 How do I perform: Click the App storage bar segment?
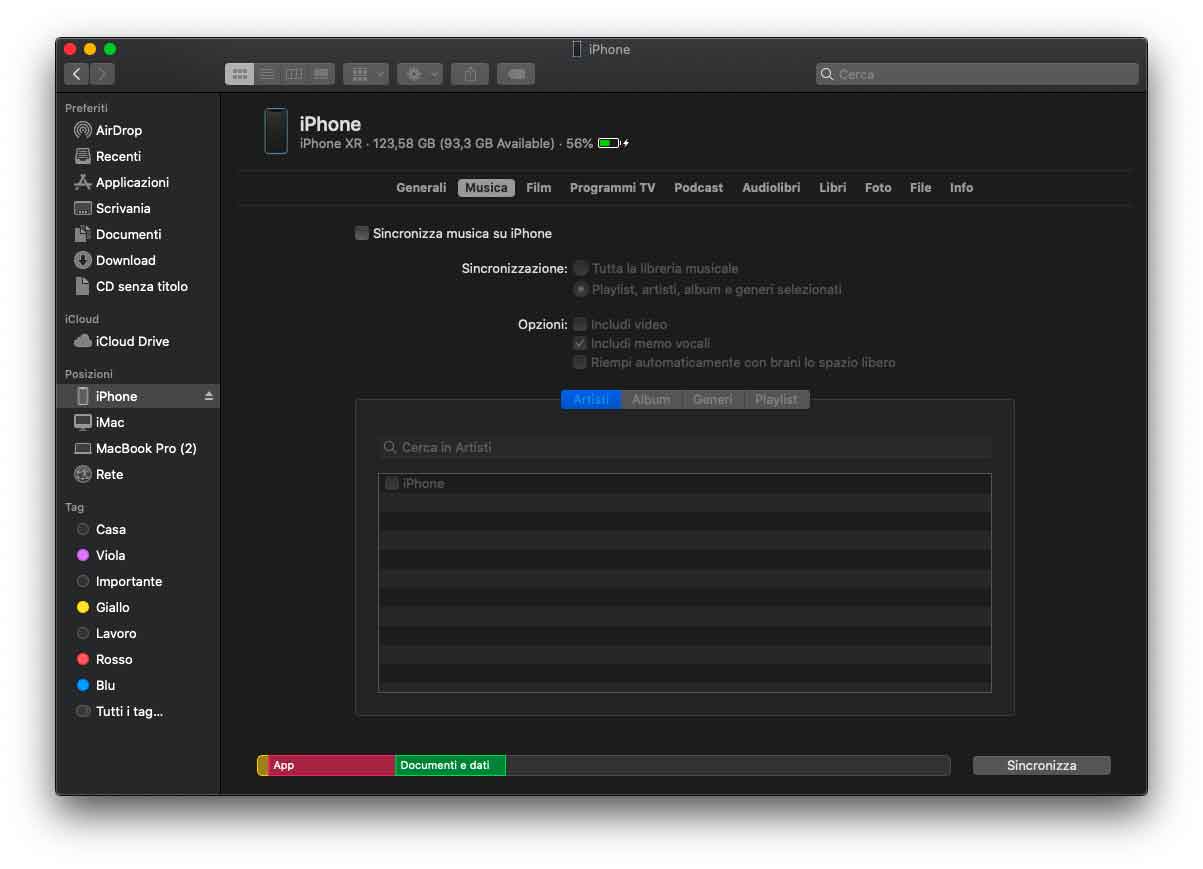coord(331,765)
